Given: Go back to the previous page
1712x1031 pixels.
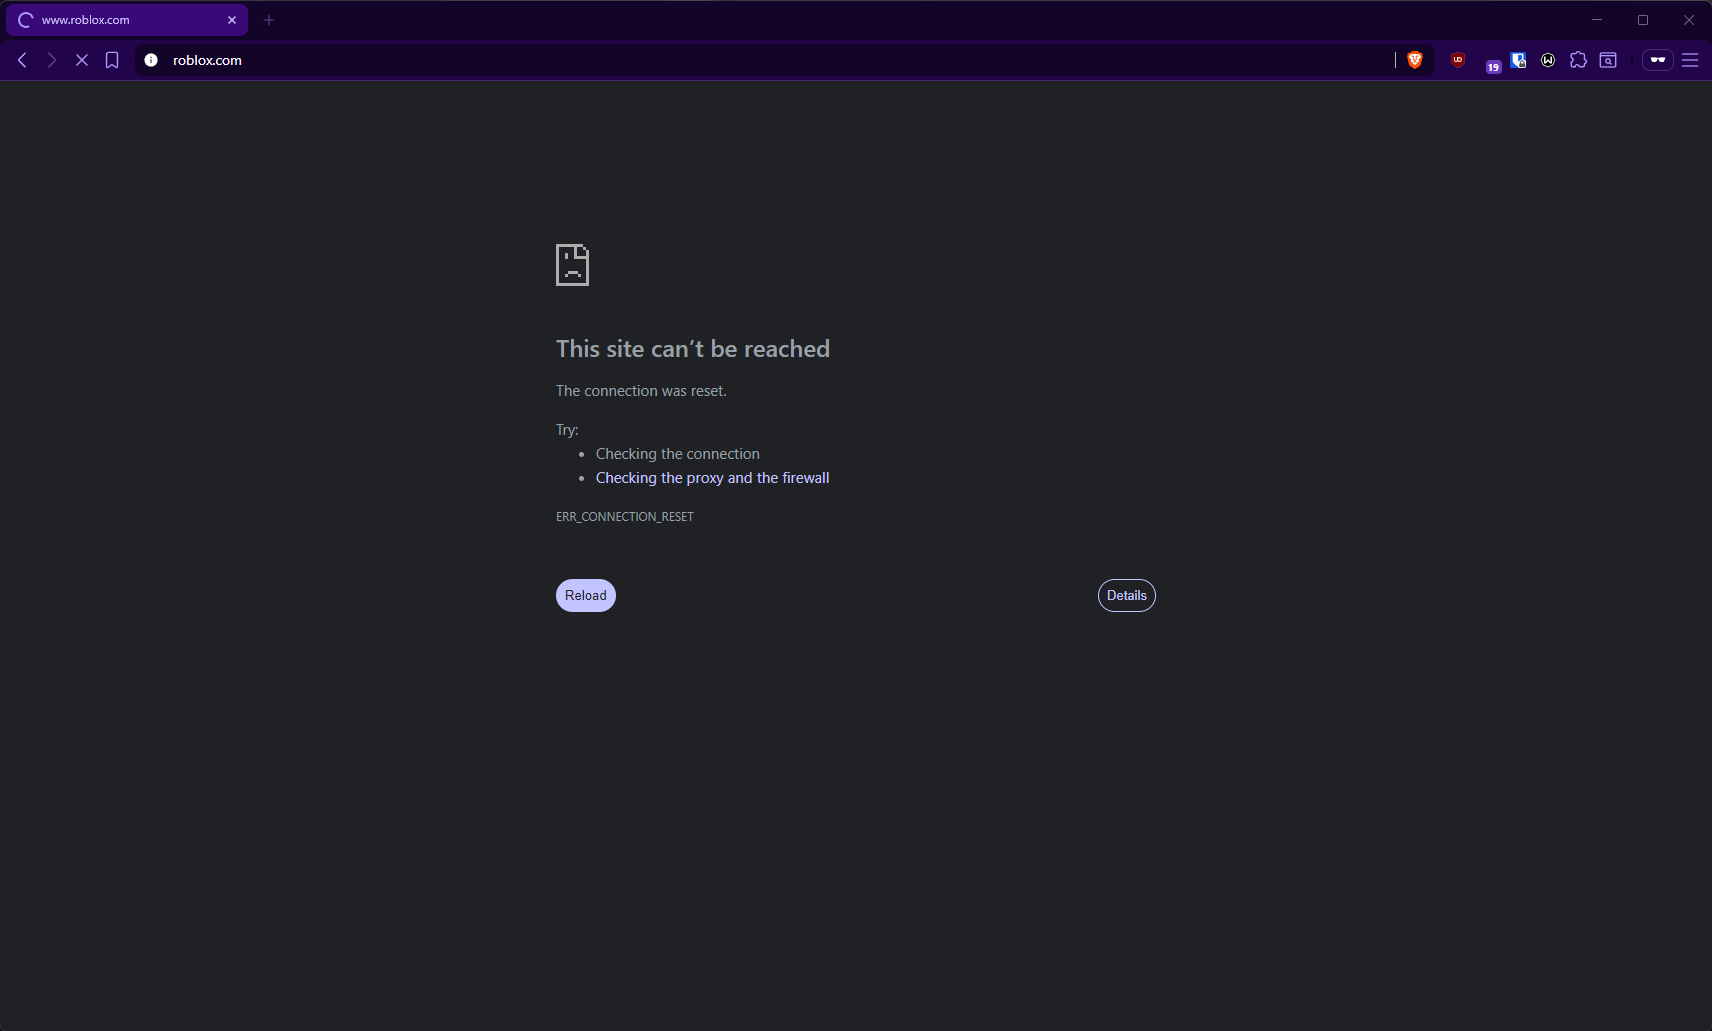Looking at the screenshot, I should [x=22, y=60].
